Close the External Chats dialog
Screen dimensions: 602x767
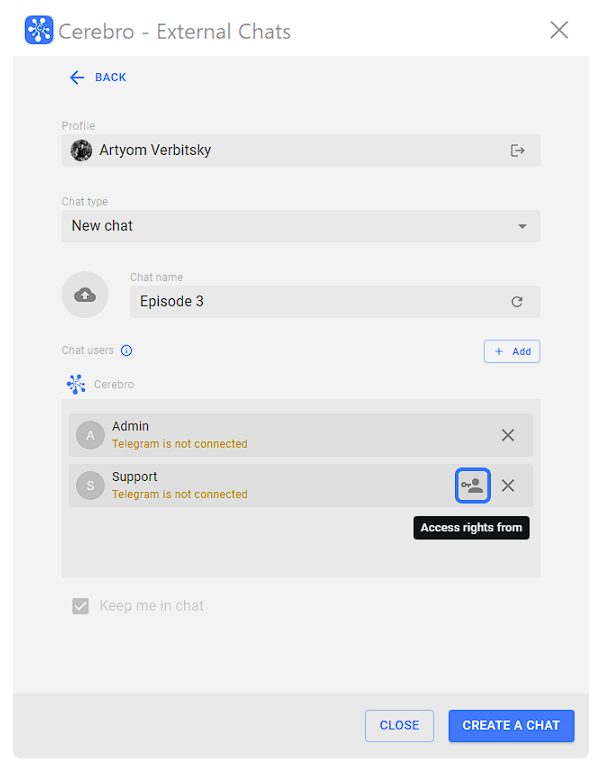click(559, 30)
